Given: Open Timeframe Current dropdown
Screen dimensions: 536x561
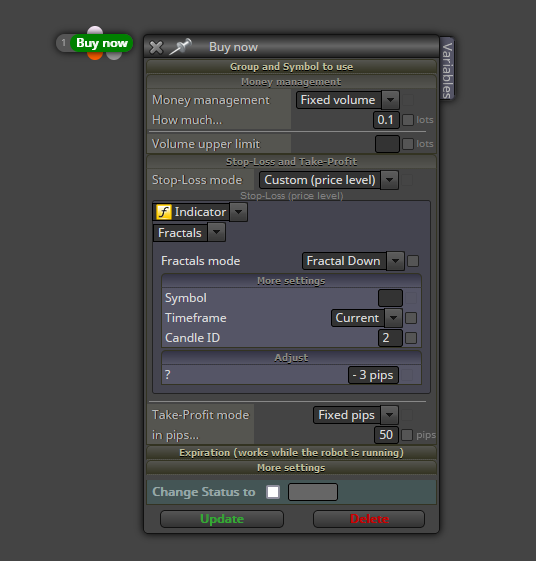Looking at the screenshot, I should (x=367, y=318).
